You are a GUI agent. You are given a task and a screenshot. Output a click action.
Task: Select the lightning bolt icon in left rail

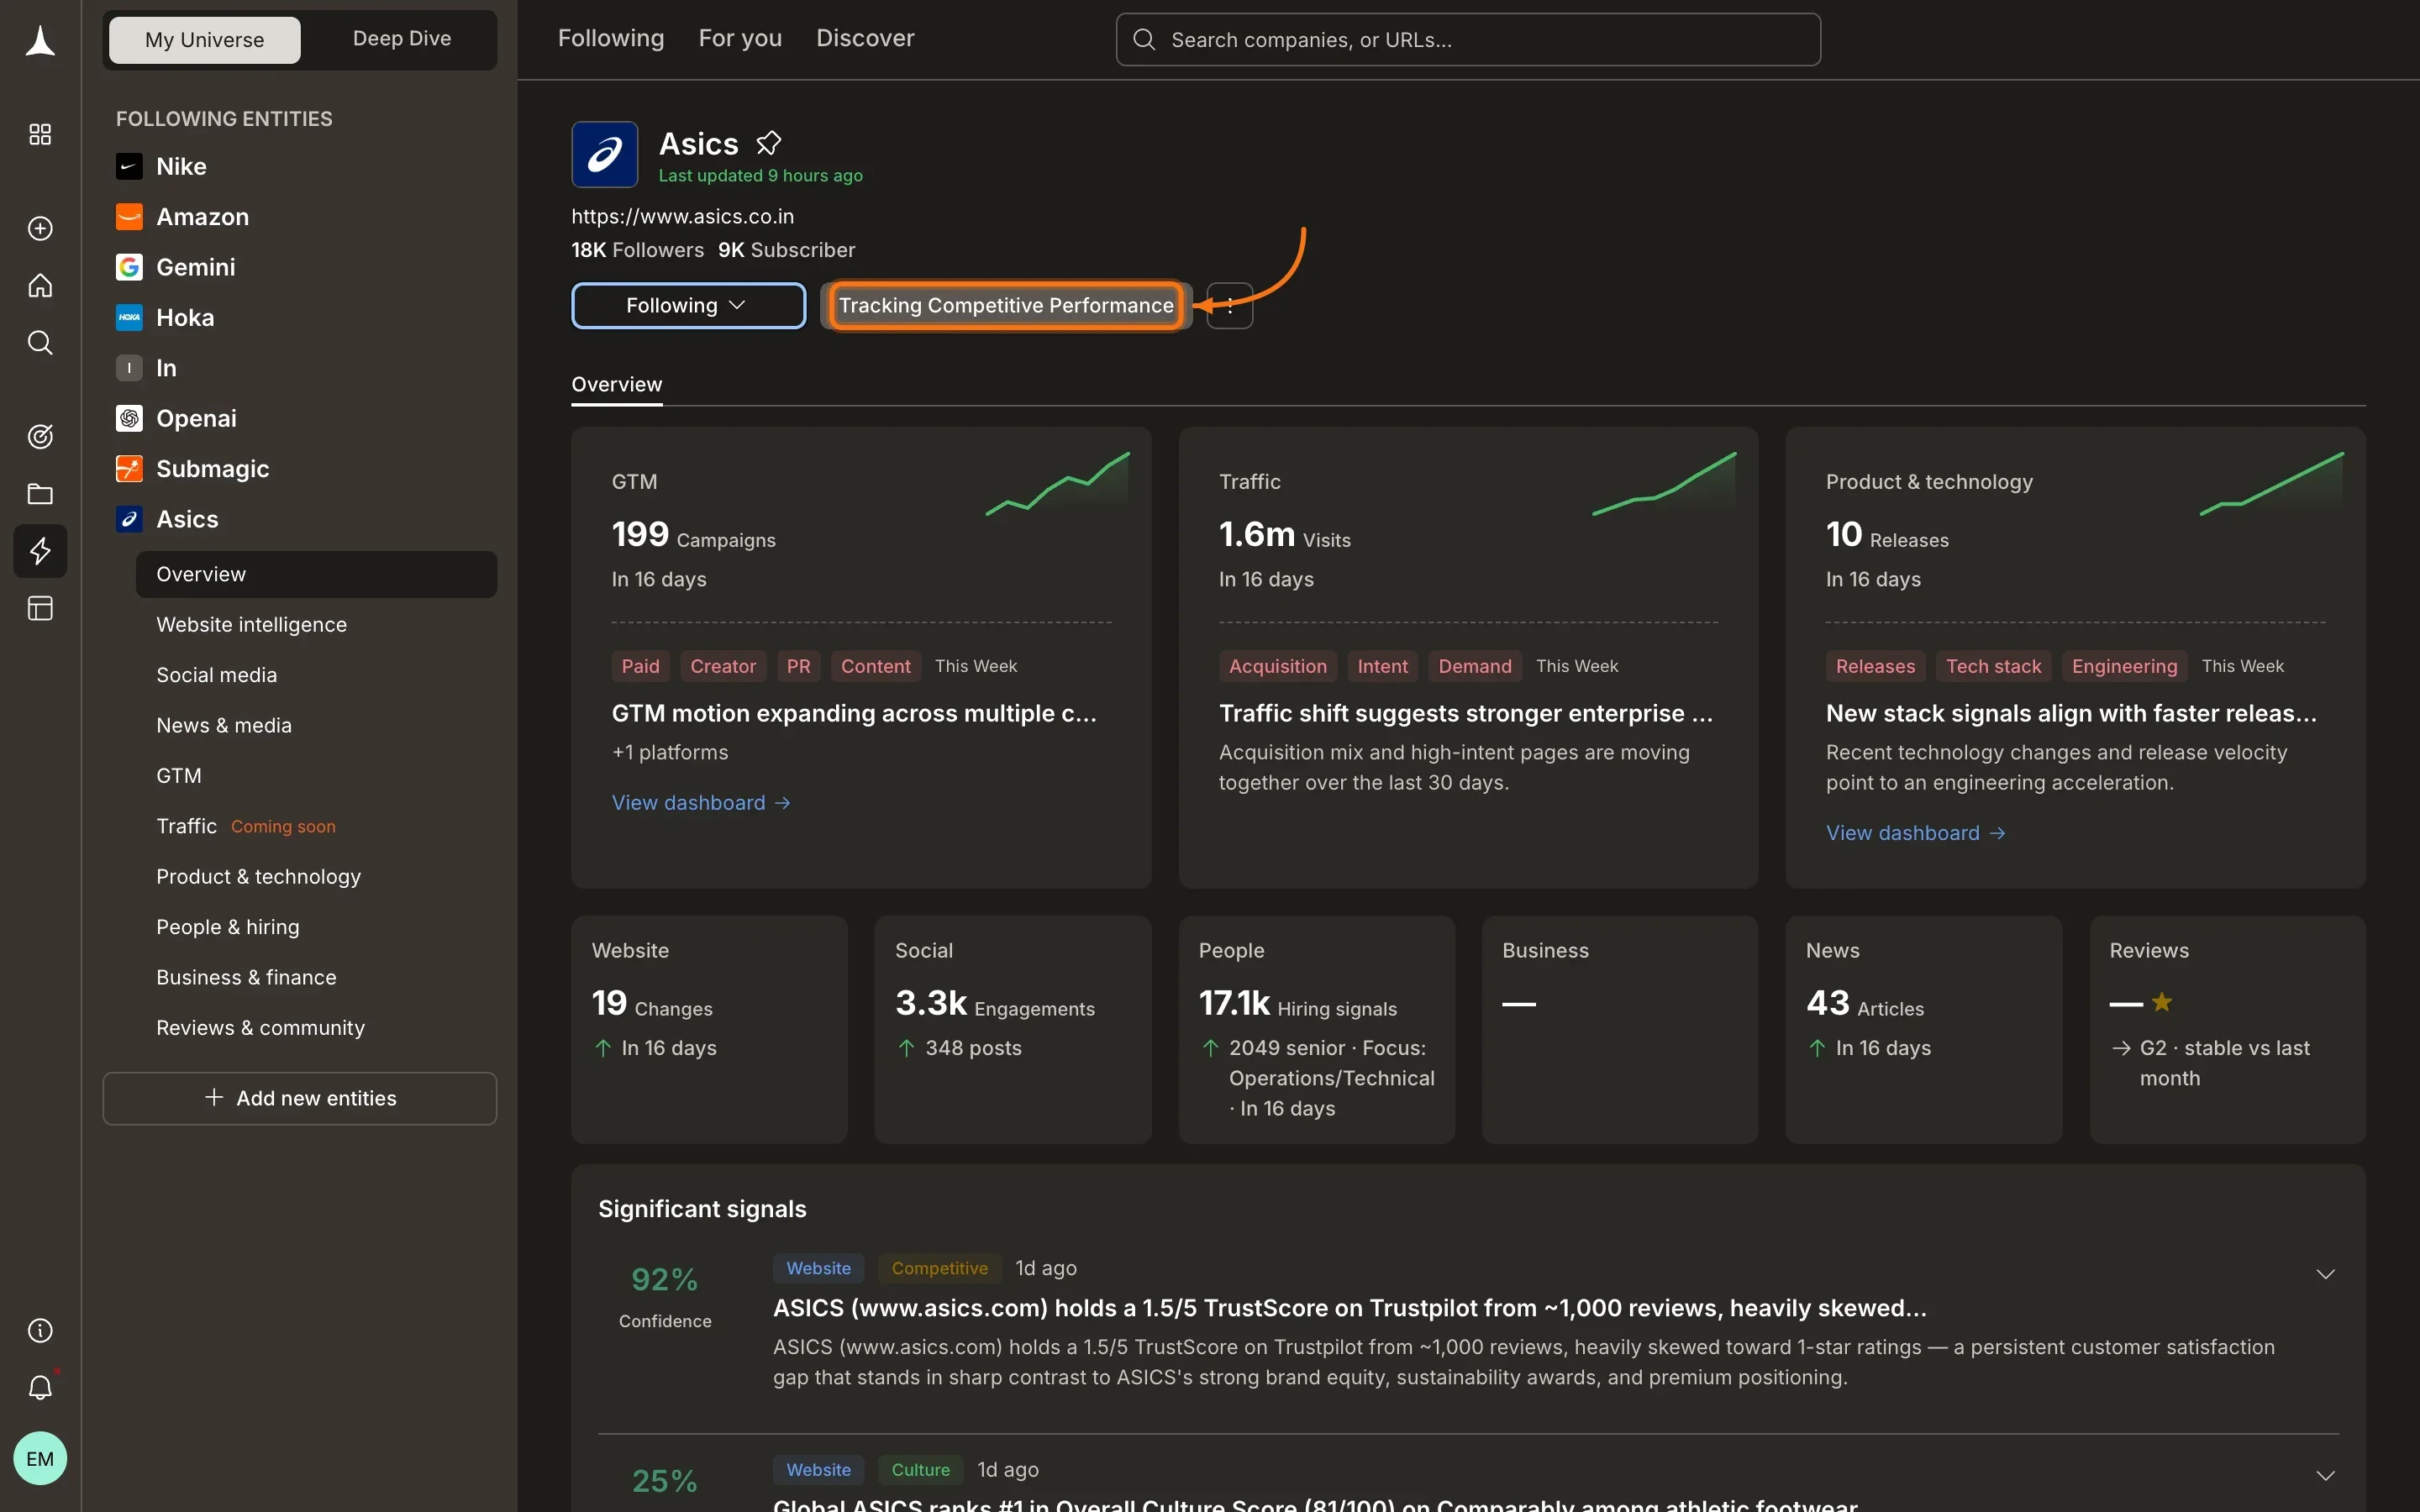(x=40, y=551)
